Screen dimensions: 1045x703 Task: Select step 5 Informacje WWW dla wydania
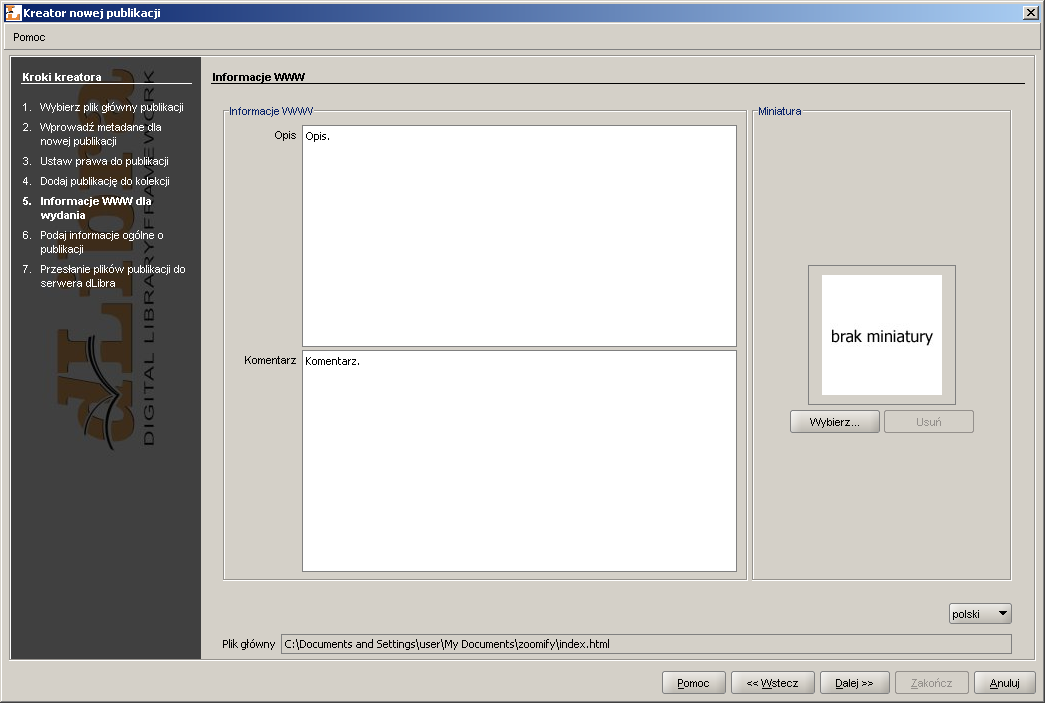tap(87, 208)
